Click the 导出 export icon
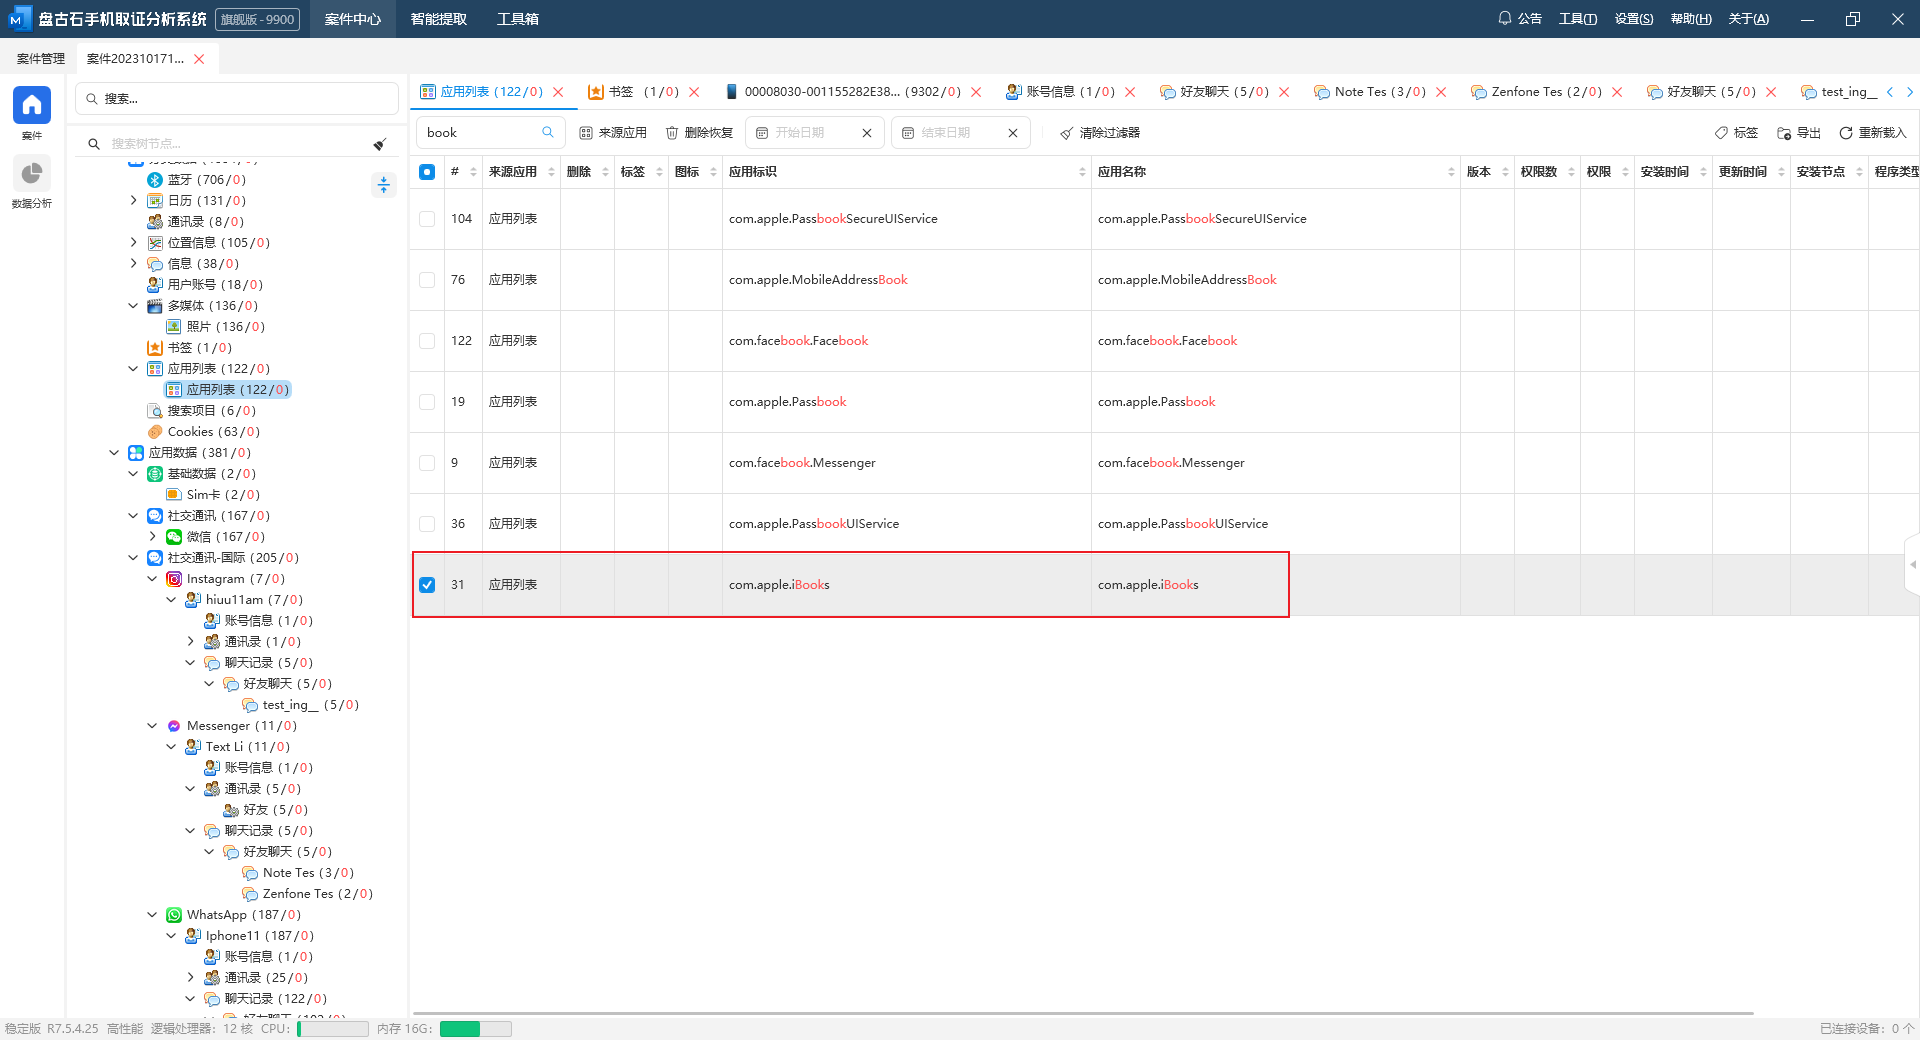The height and width of the screenshot is (1040, 1920). pyautogui.click(x=1784, y=133)
